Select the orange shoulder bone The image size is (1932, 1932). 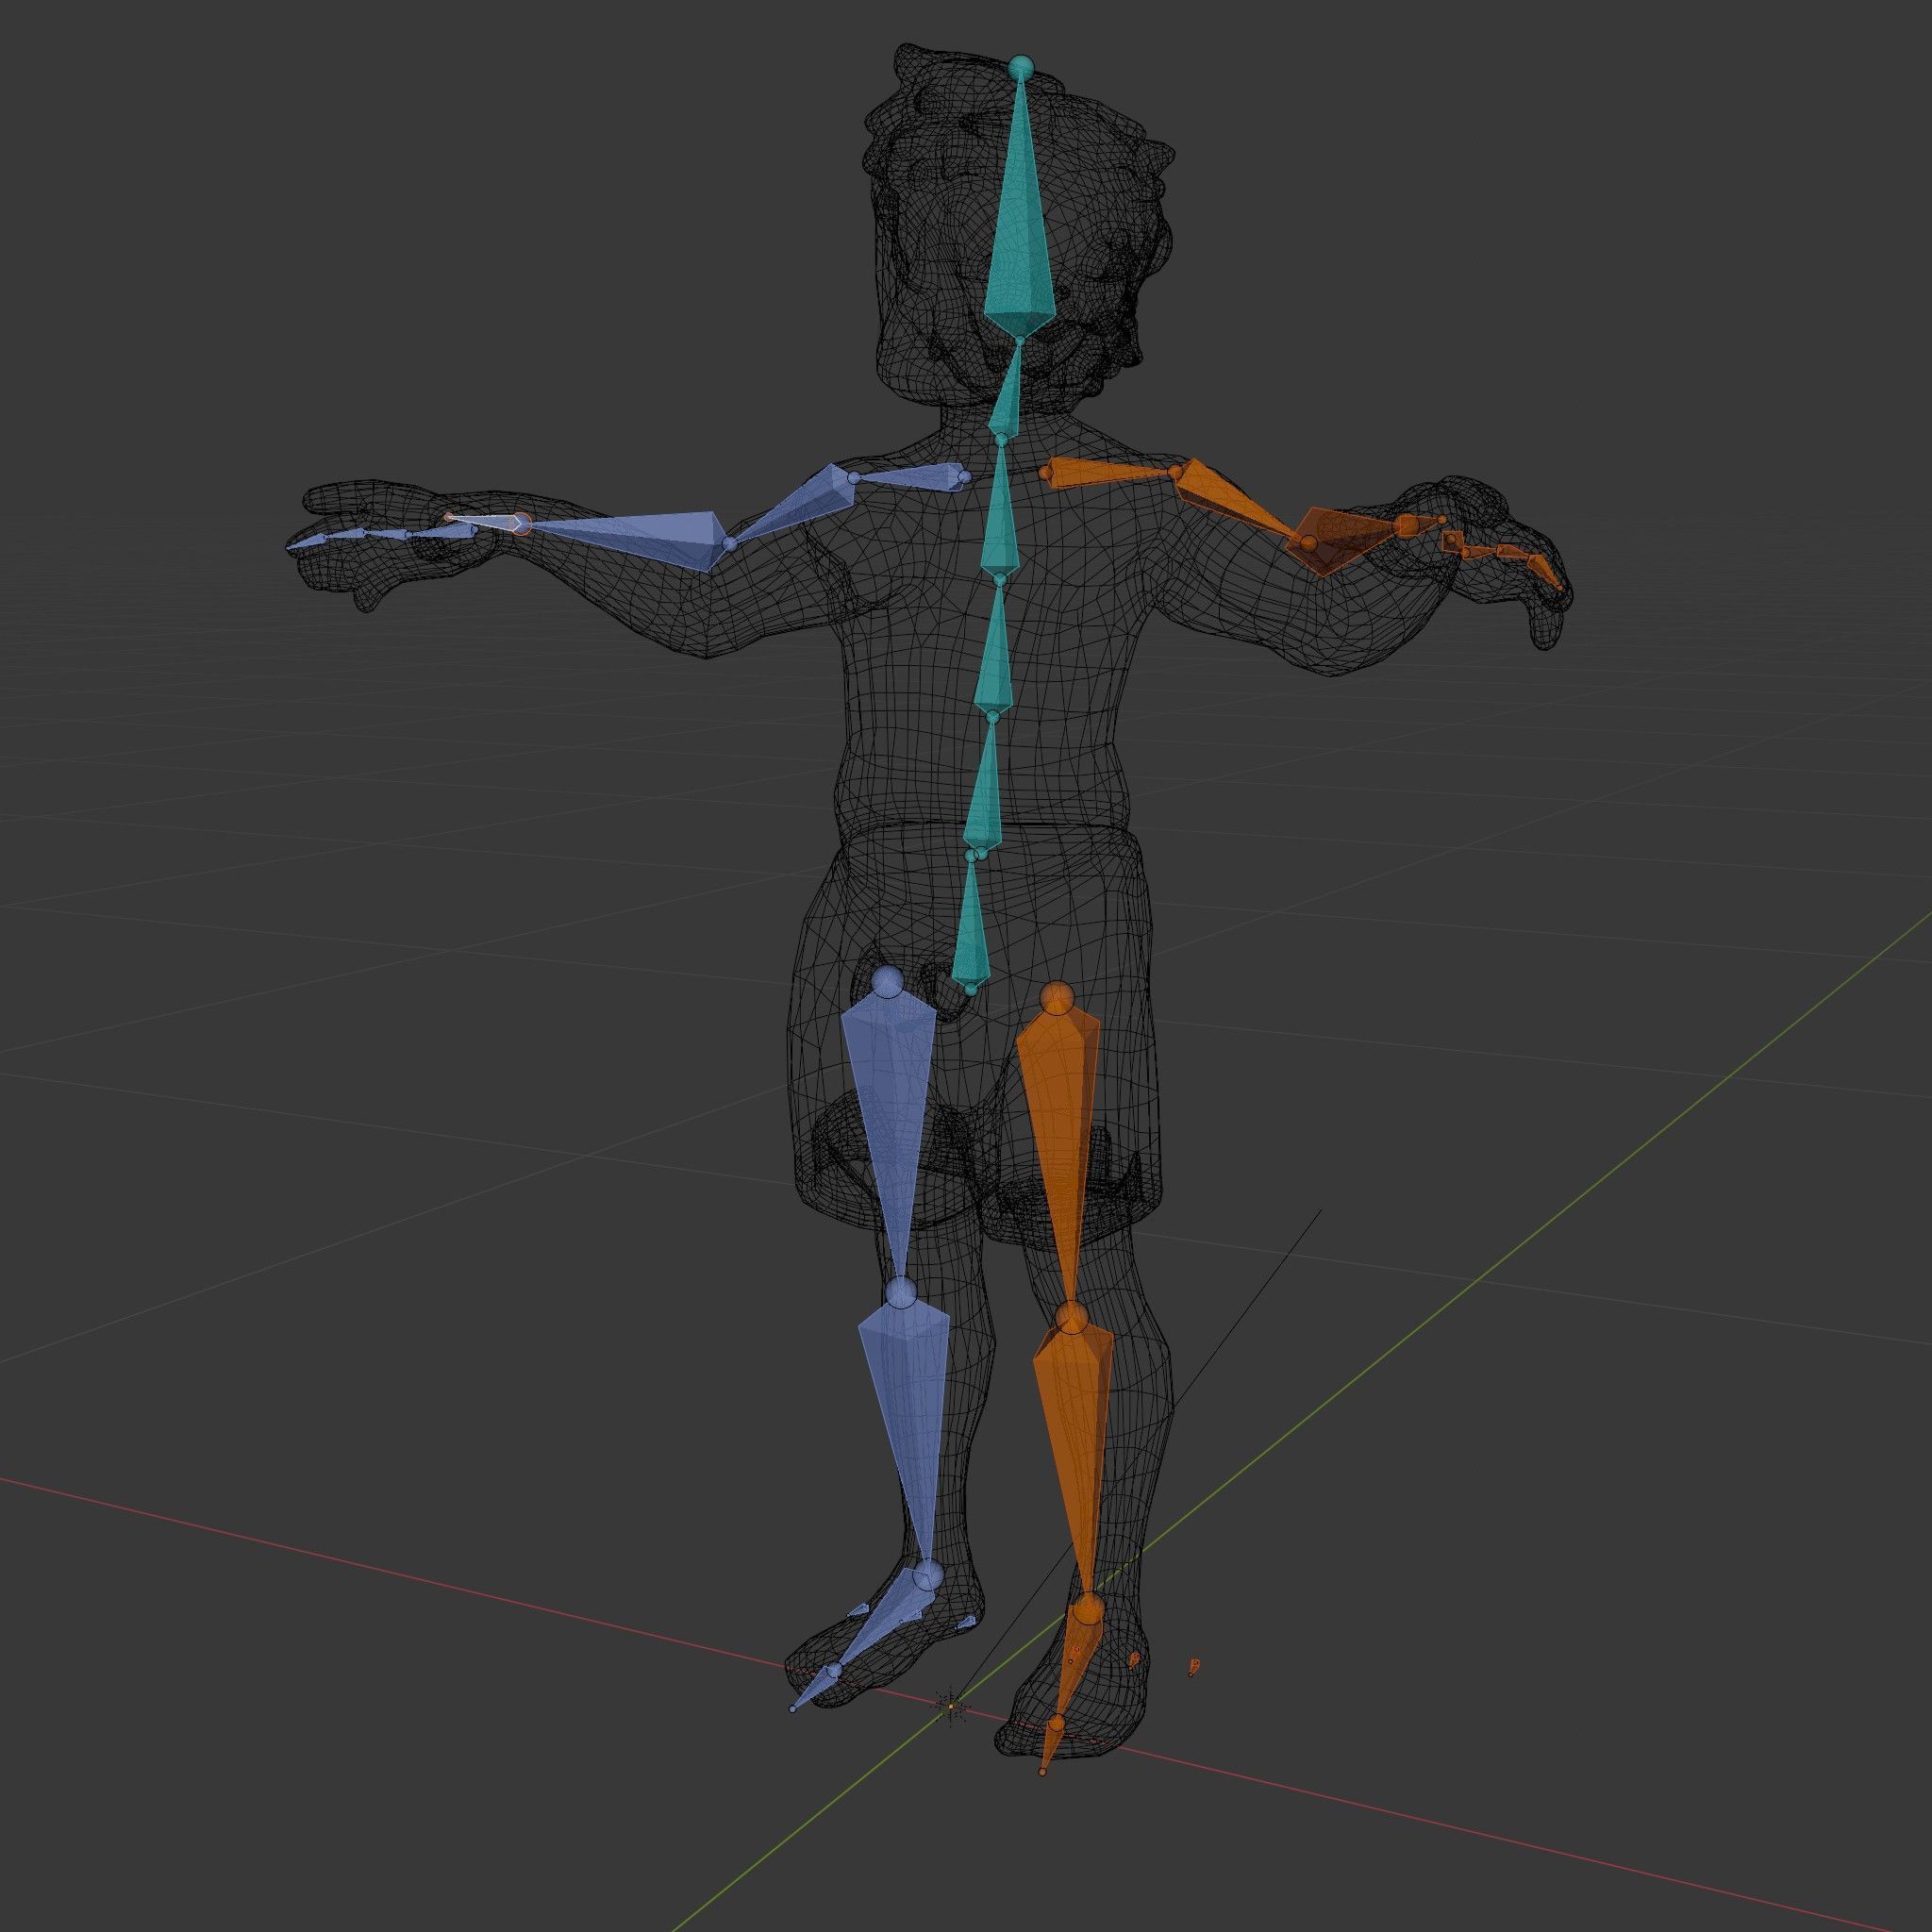click(x=1108, y=474)
